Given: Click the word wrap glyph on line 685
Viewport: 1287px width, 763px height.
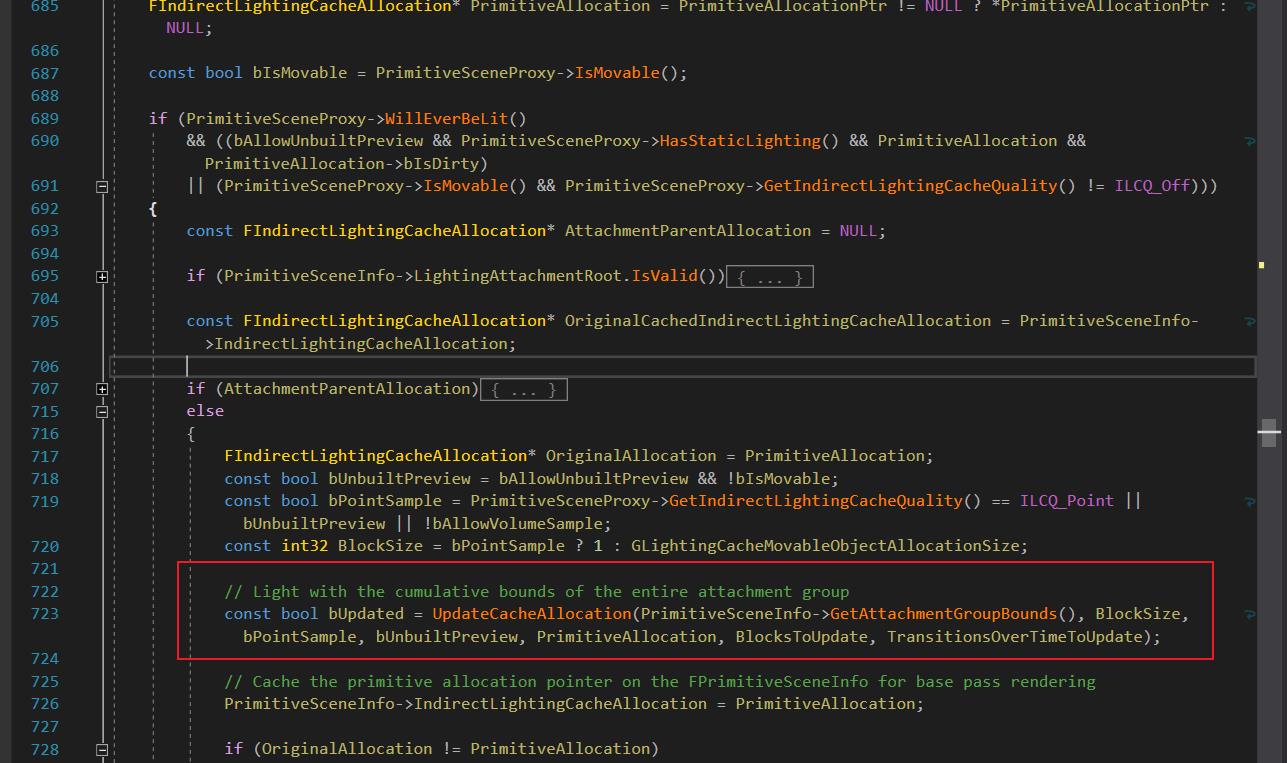Looking at the screenshot, I should [x=1250, y=7].
